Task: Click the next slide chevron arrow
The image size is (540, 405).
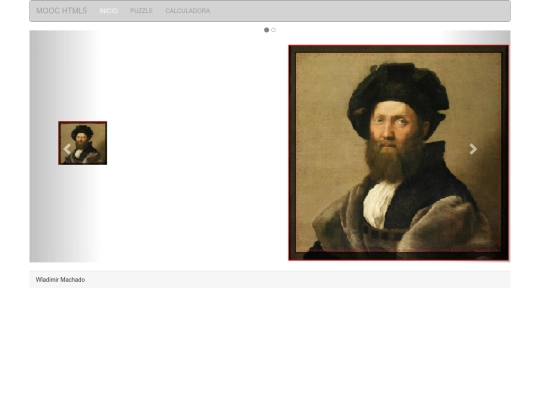Action: coord(473,149)
